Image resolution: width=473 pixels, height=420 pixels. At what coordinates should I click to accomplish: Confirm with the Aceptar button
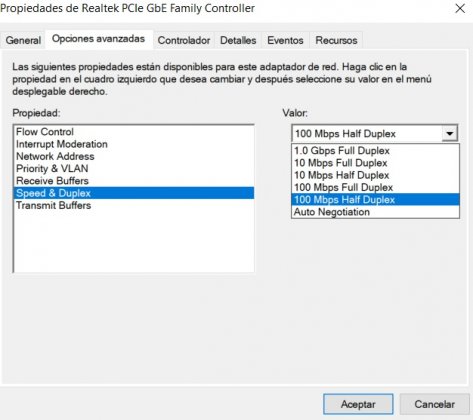click(x=358, y=404)
